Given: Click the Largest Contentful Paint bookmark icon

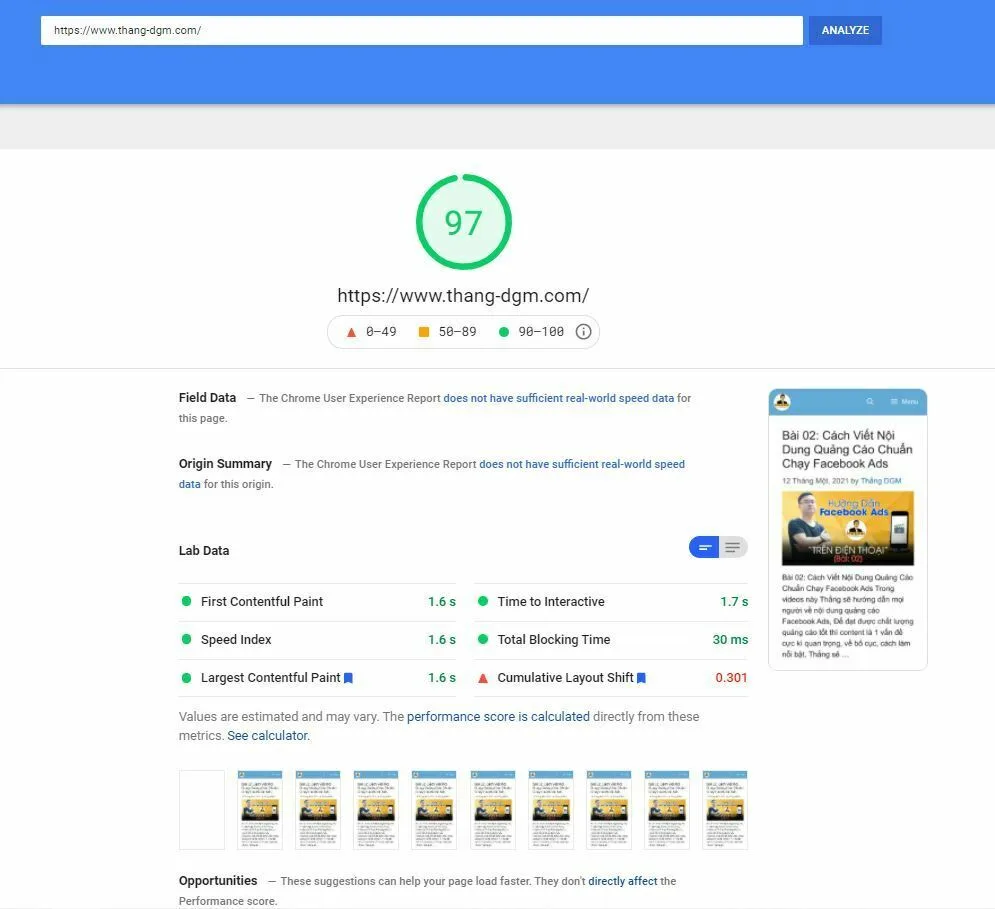Looking at the screenshot, I should click(x=348, y=678).
